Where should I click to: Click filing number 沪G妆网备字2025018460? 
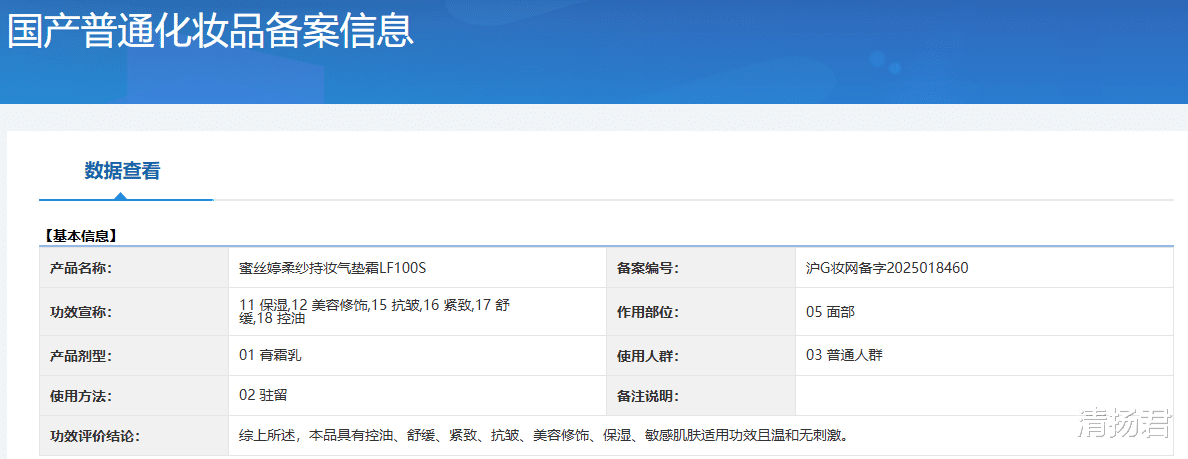pyautogui.click(x=886, y=268)
